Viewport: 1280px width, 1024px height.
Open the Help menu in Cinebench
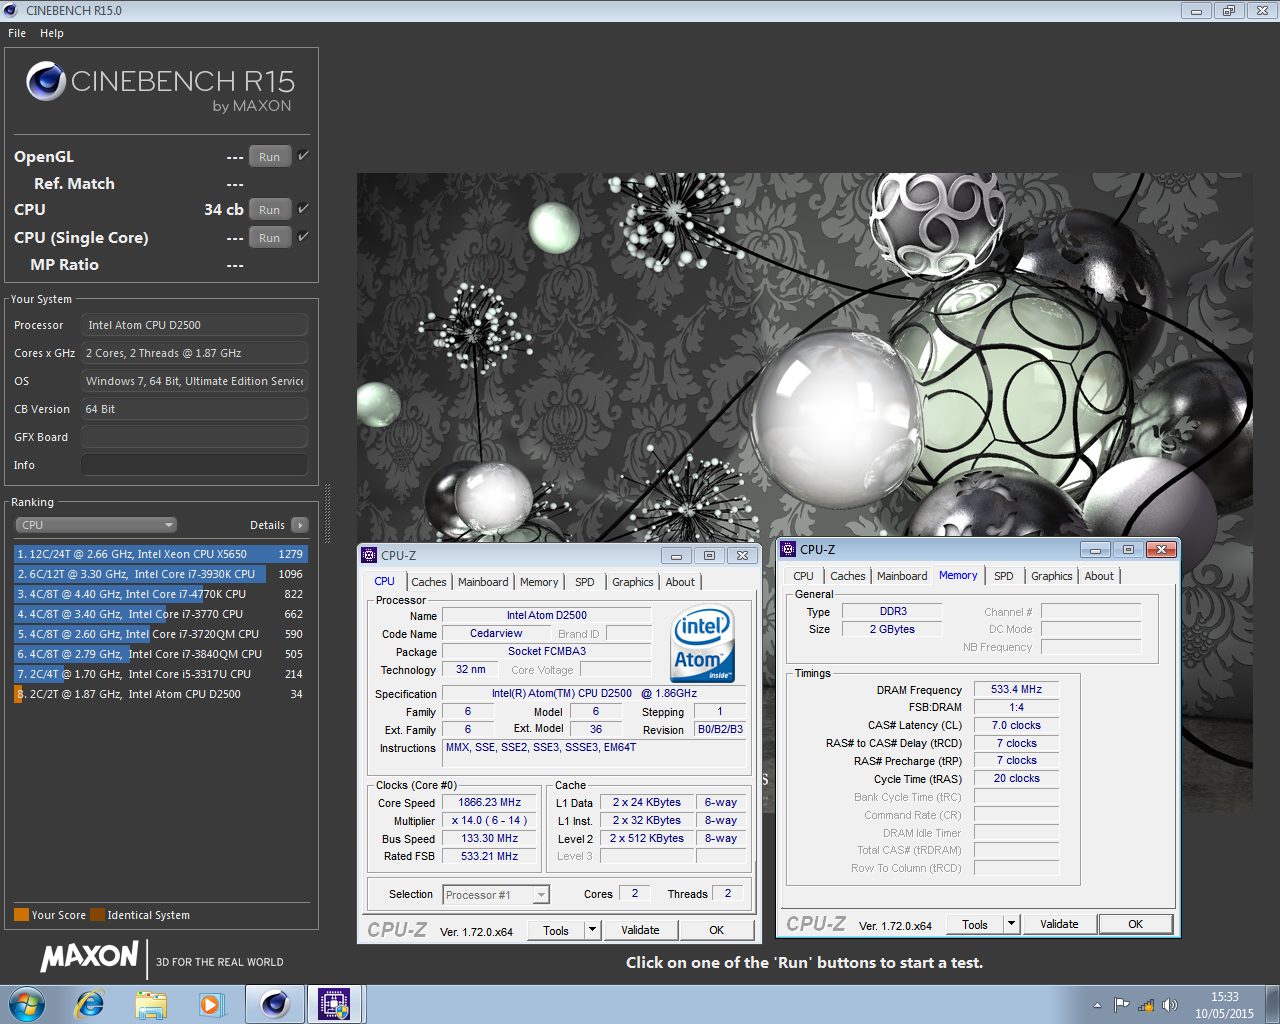pyautogui.click(x=52, y=33)
